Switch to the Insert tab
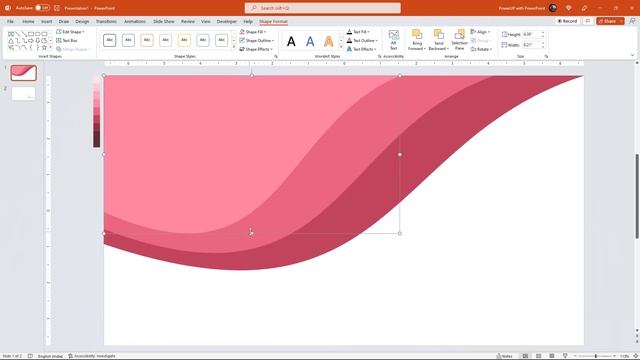The width and height of the screenshot is (640, 360). click(47, 21)
